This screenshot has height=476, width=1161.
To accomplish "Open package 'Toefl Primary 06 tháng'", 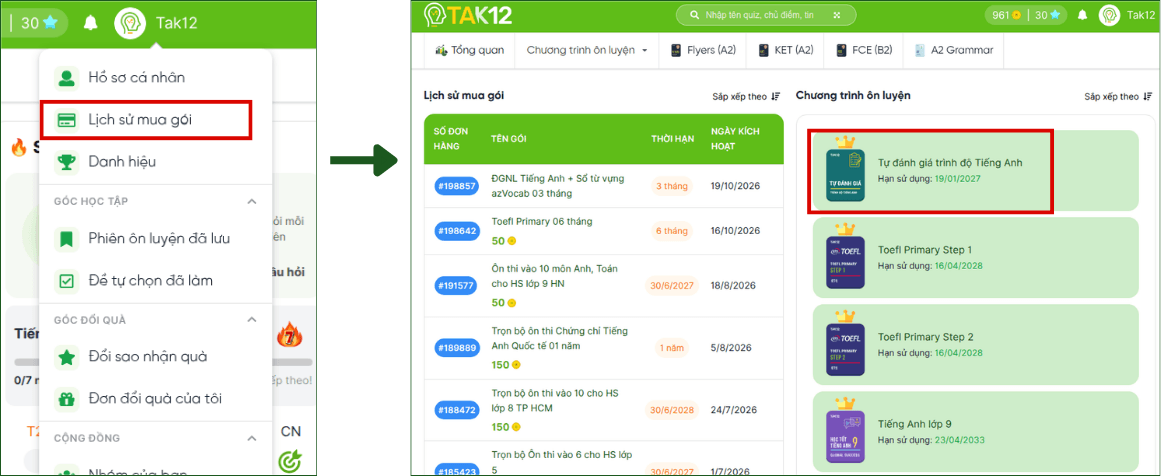I will click(541, 221).
